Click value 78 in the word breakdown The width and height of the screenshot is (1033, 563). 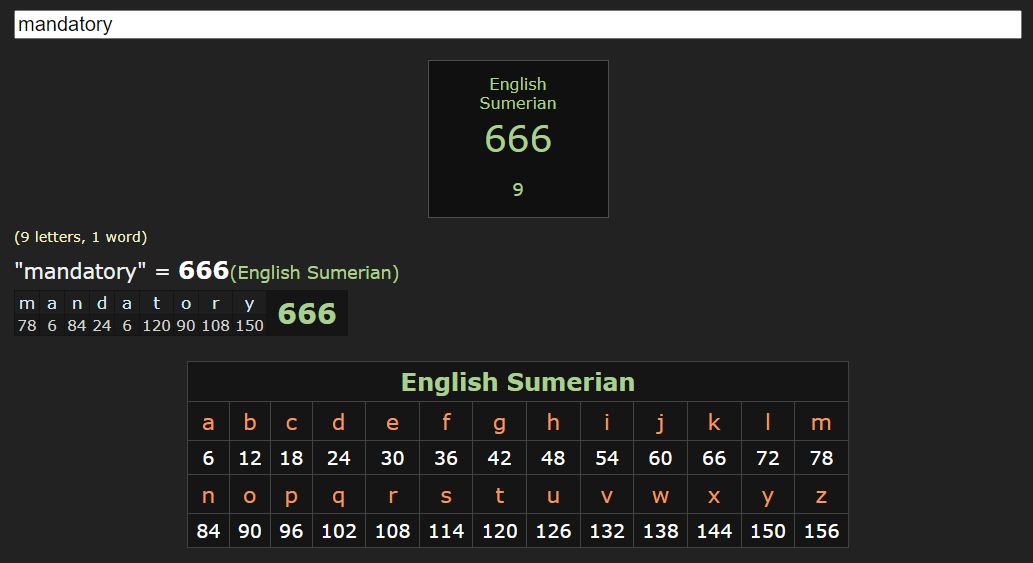[27, 325]
